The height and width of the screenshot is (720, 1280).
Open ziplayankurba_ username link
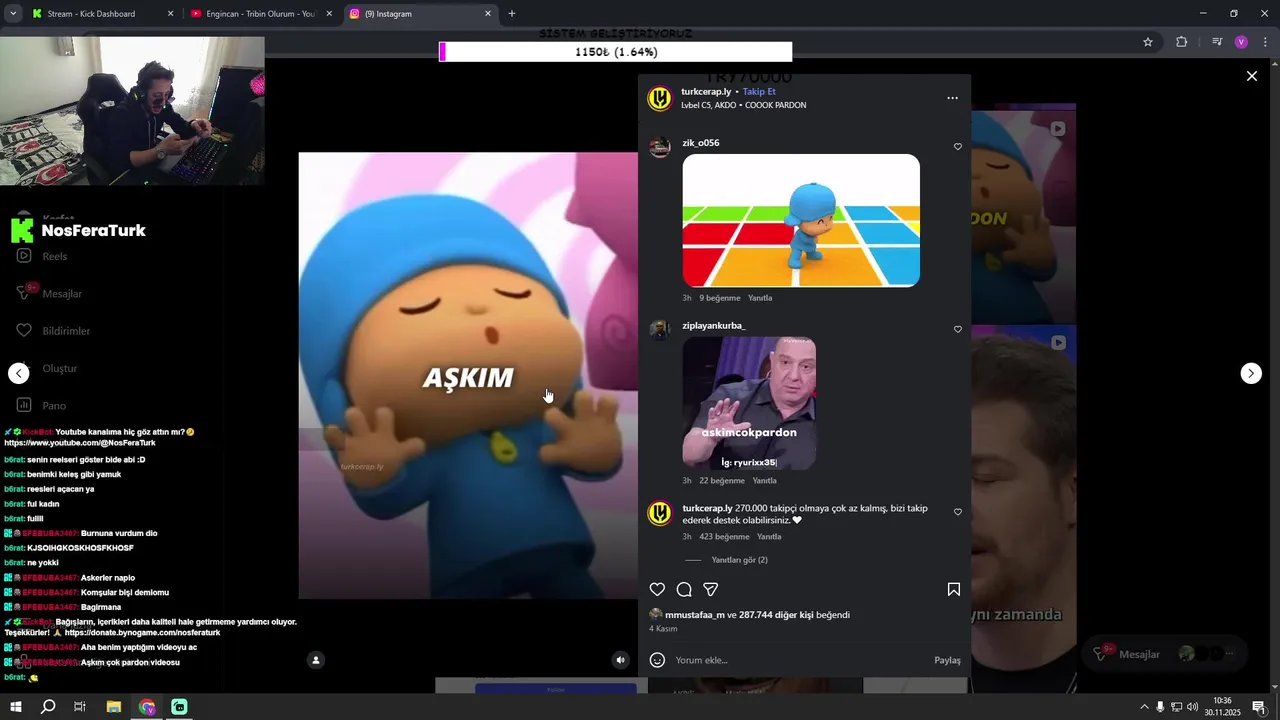point(713,326)
